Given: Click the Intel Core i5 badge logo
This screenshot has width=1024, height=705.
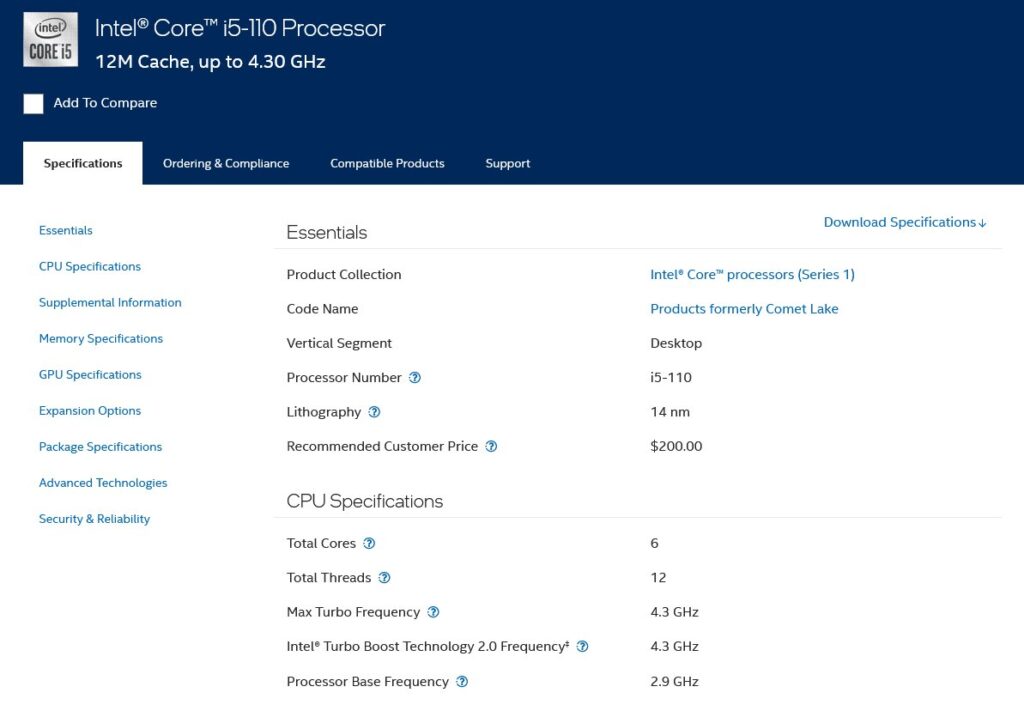Looking at the screenshot, I should pos(50,40).
